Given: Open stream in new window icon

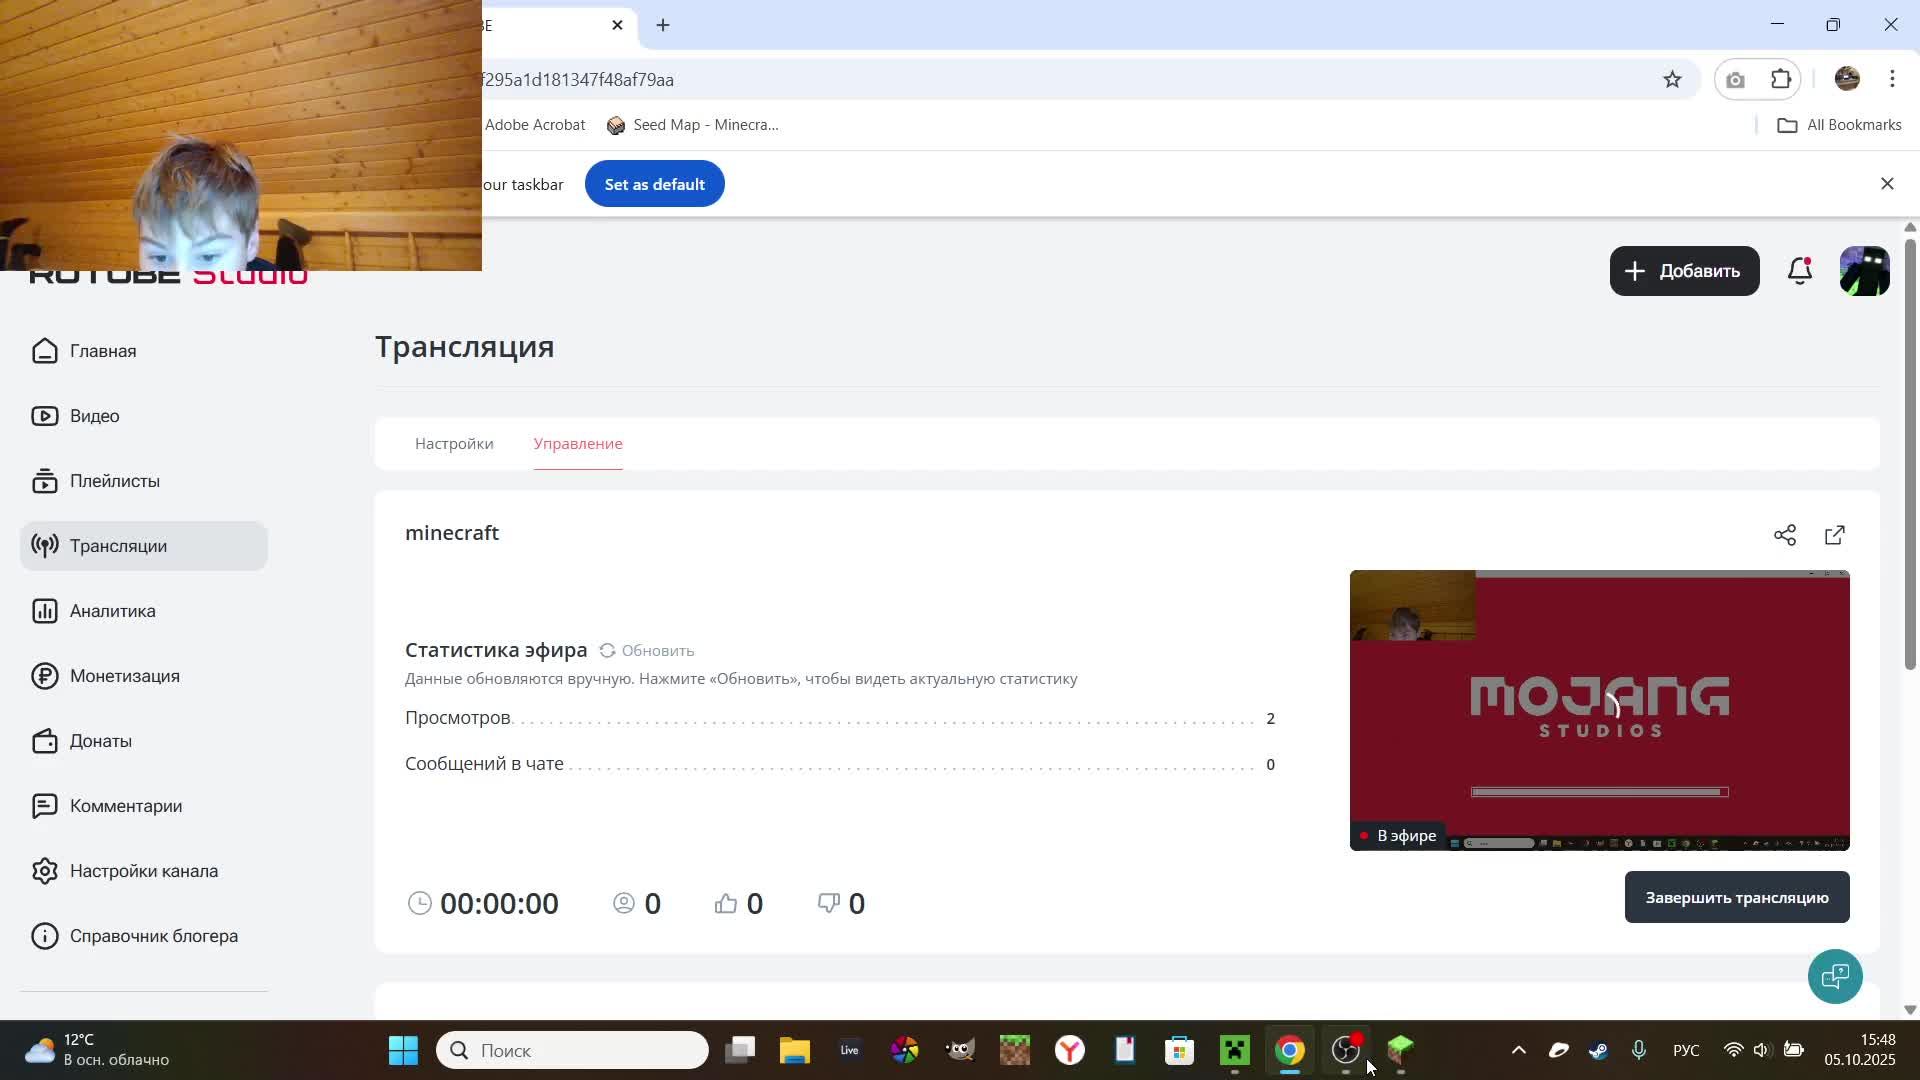Looking at the screenshot, I should pos(1835,535).
